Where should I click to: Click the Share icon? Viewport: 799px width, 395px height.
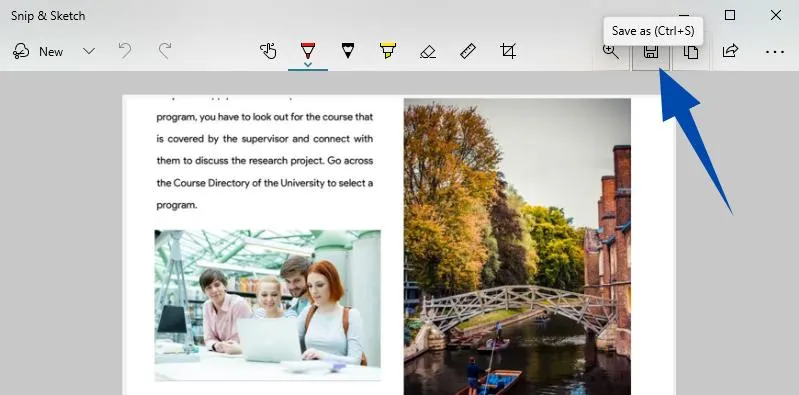click(730, 51)
